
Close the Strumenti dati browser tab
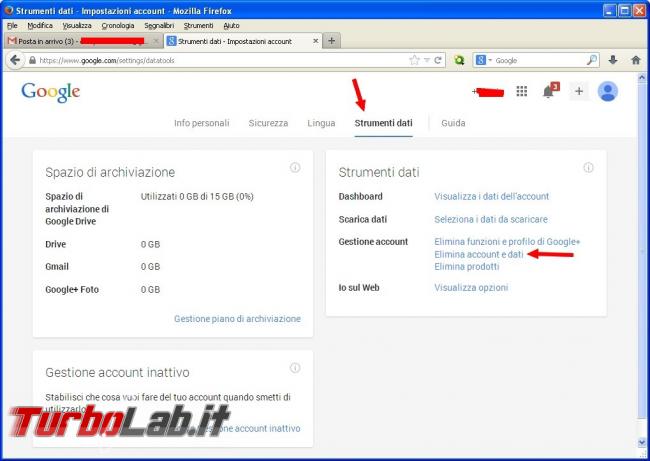(x=315, y=41)
